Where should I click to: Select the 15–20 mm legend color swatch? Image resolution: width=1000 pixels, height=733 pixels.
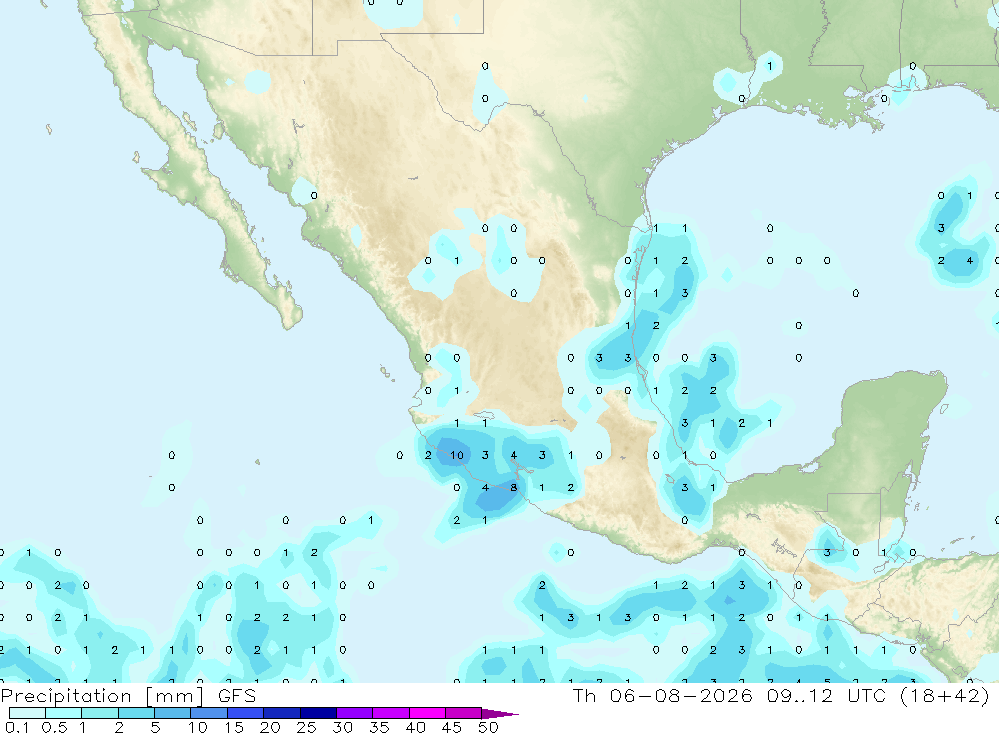(246, 713)
